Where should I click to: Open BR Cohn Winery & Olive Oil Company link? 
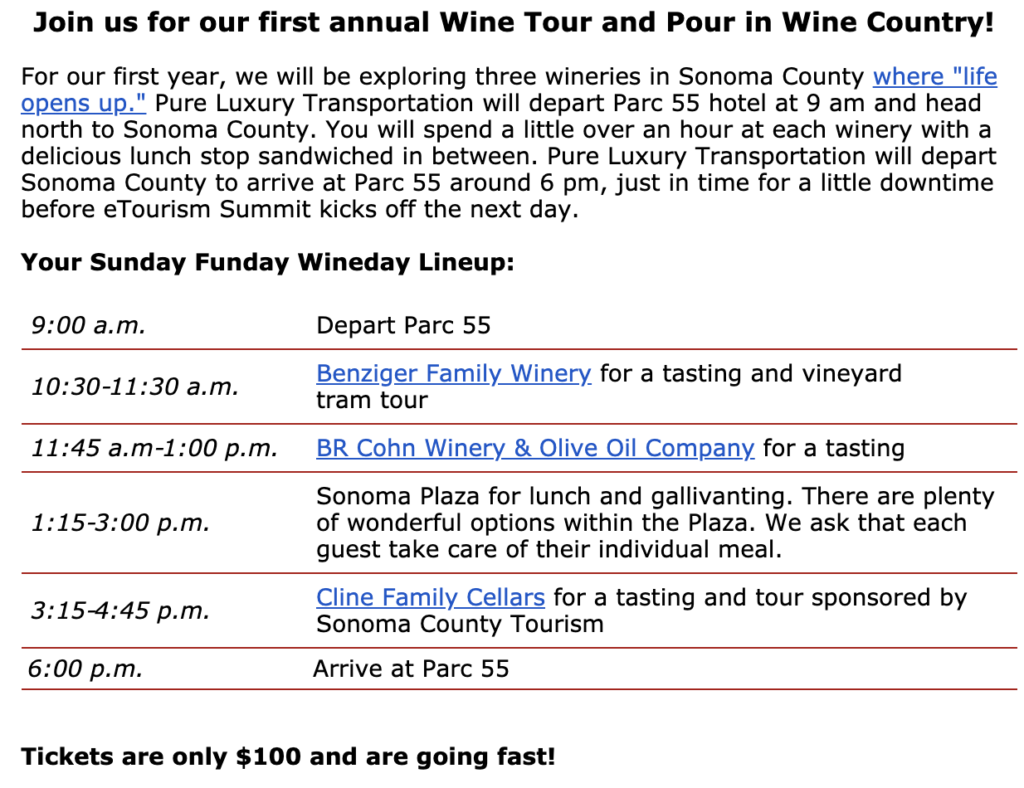tap(535, 448)
